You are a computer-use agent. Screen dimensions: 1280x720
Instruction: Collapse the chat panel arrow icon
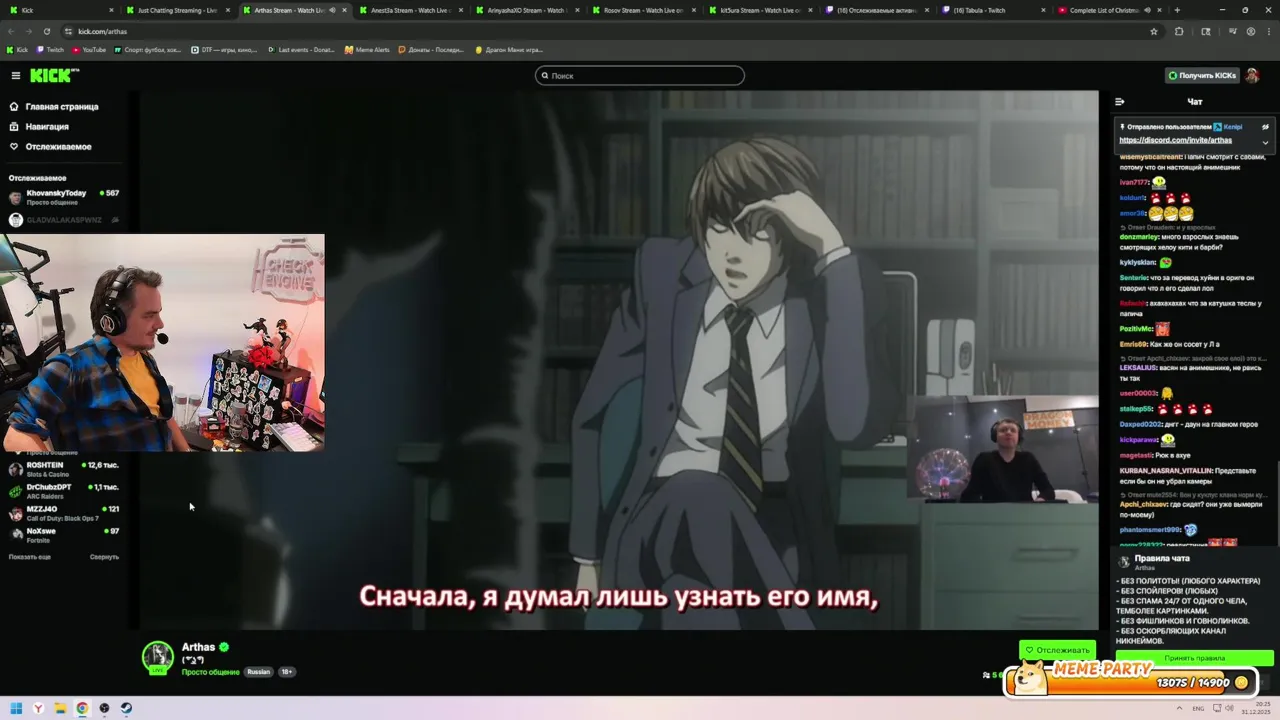[x=1119, y=102]
